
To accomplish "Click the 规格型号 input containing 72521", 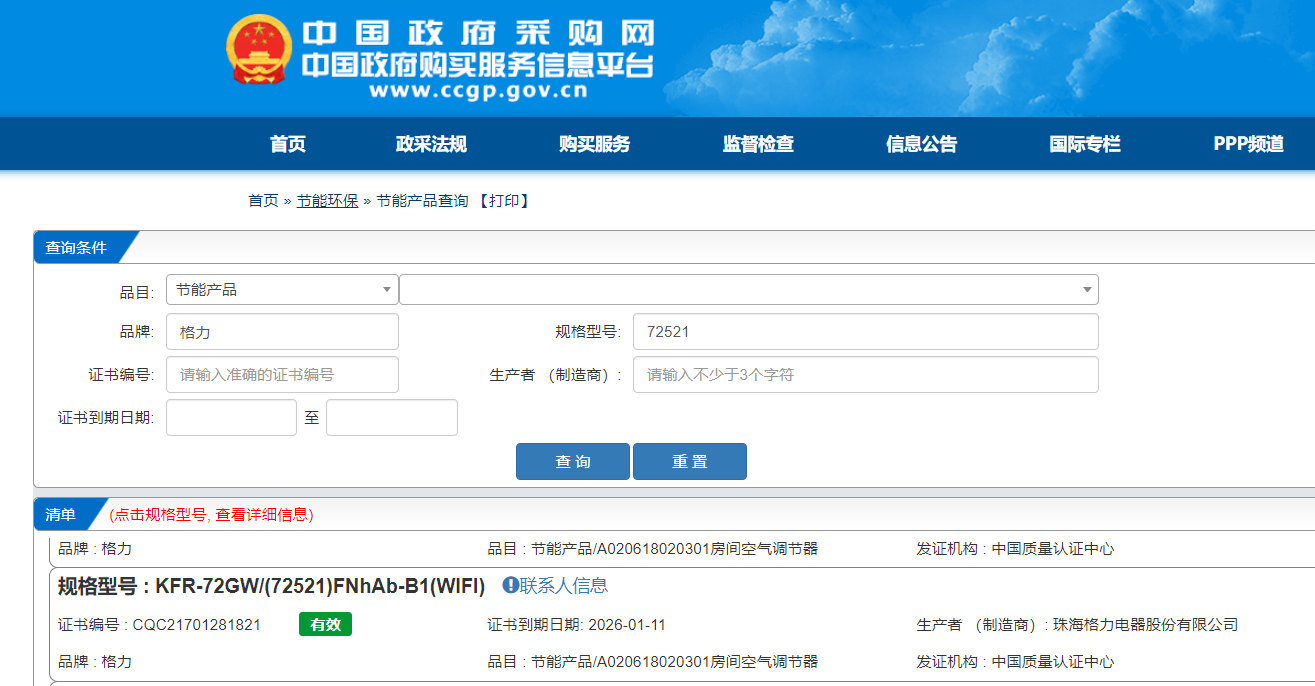I will [x=866, y=332].
